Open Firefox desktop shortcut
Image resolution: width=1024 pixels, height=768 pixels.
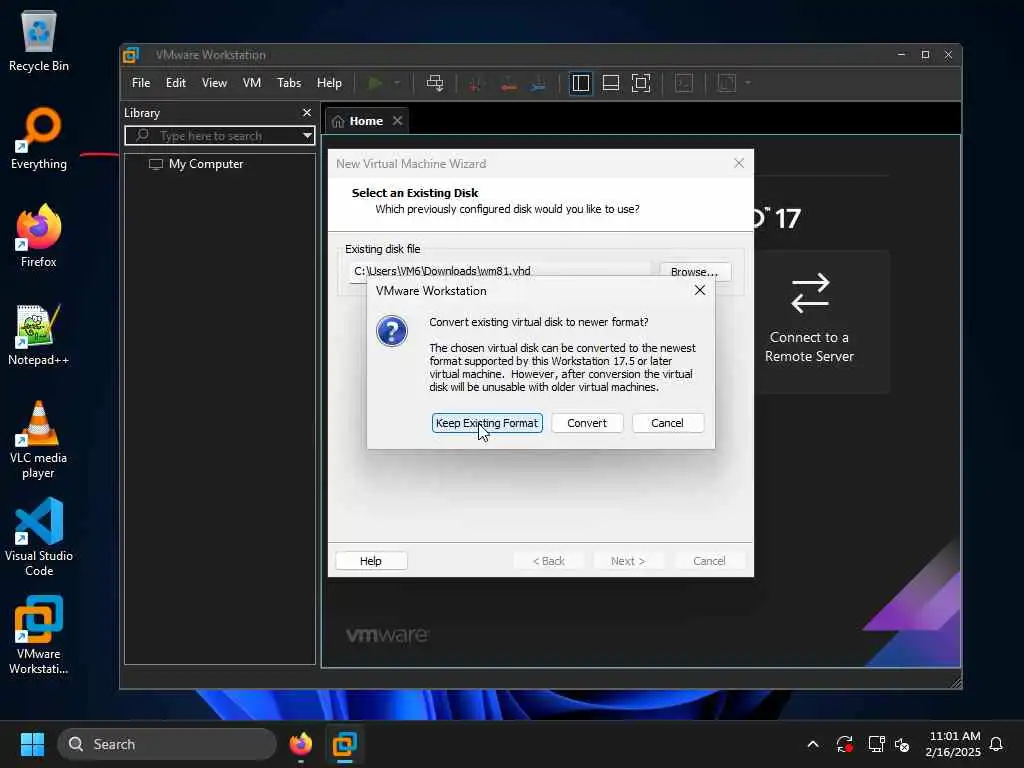[39, 236]
